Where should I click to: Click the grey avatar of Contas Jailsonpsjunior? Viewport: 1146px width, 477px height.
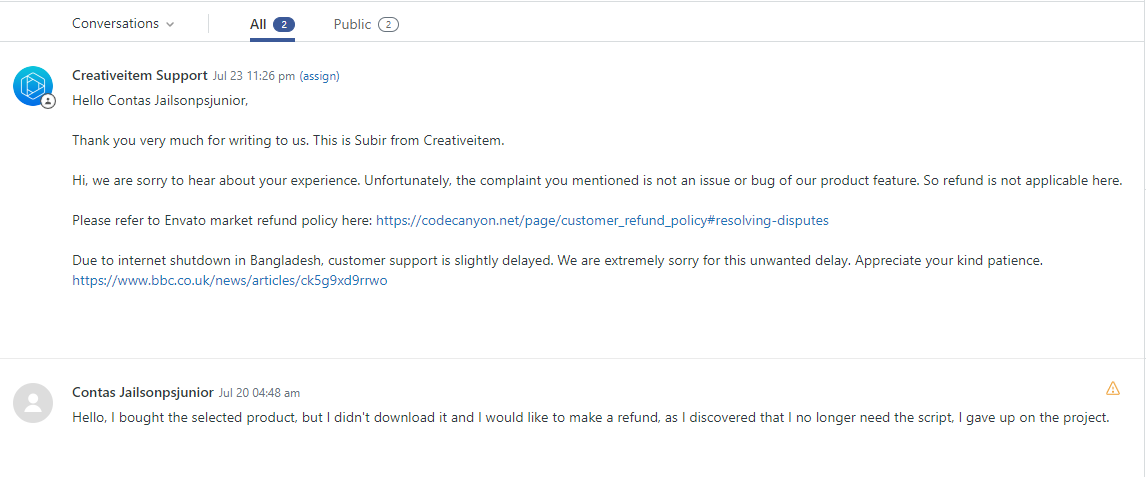click(33, 403)
